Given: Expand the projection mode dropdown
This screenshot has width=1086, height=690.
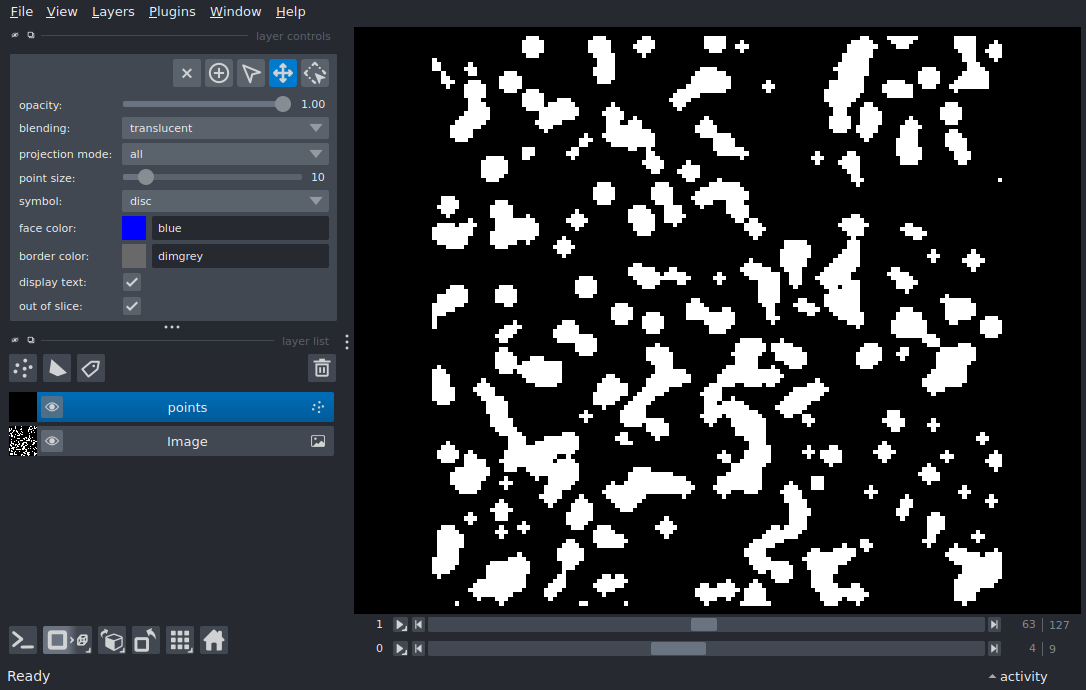Looking at the screenshot, I should [225, 154].
